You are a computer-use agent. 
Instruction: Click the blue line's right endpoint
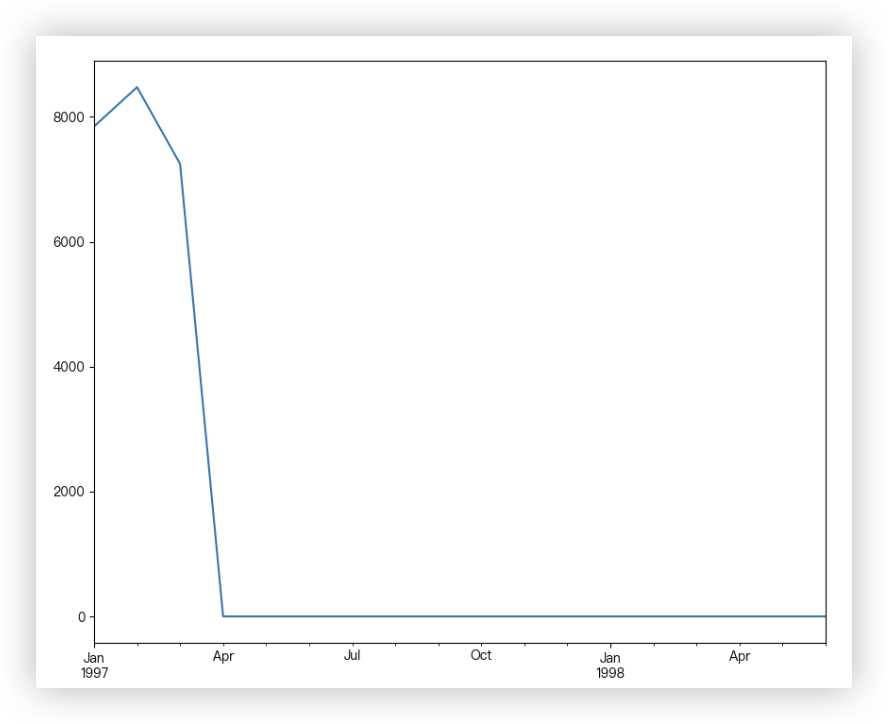pos(825,616)
